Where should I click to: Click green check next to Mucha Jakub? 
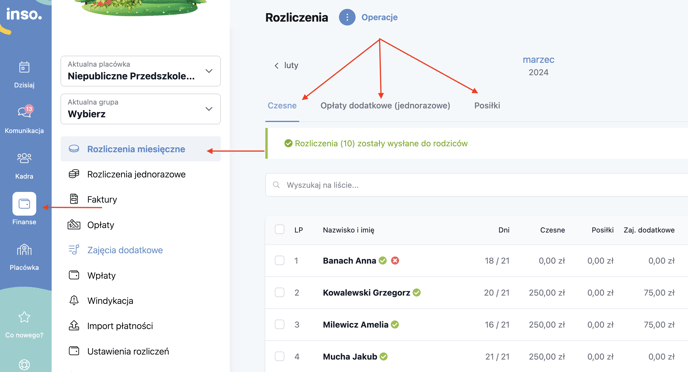click(x=383, y=357)
